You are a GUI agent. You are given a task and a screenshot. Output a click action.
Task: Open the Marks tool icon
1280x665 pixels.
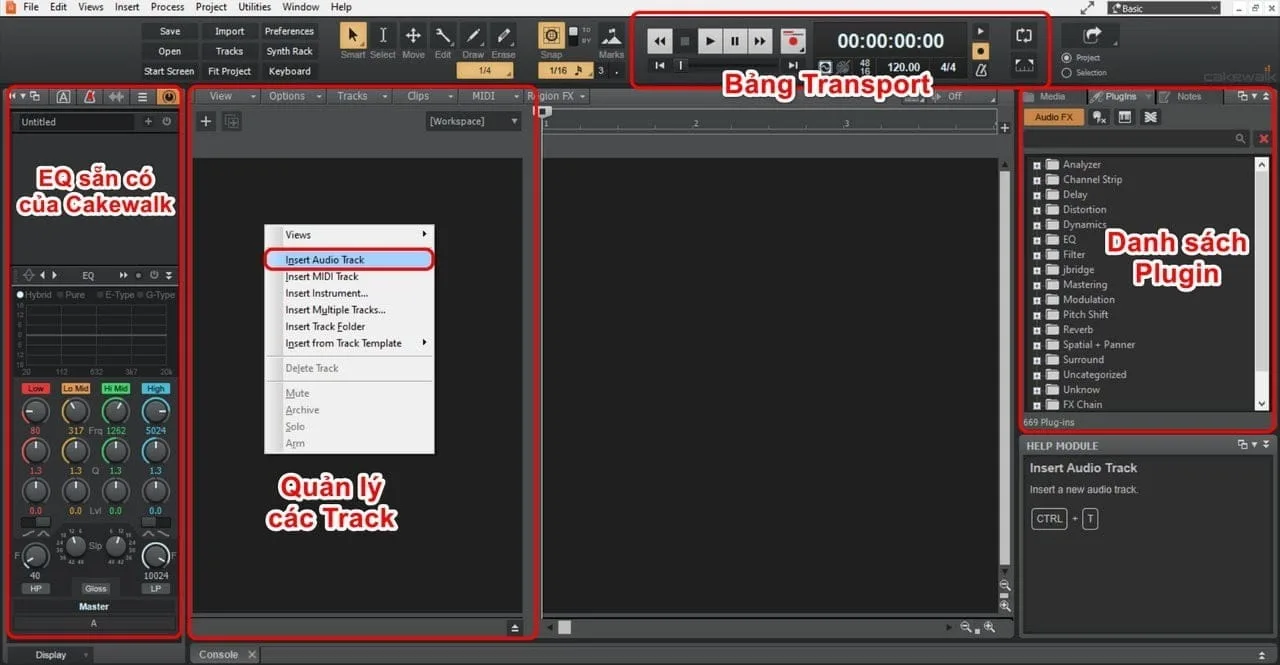[611, 35]
